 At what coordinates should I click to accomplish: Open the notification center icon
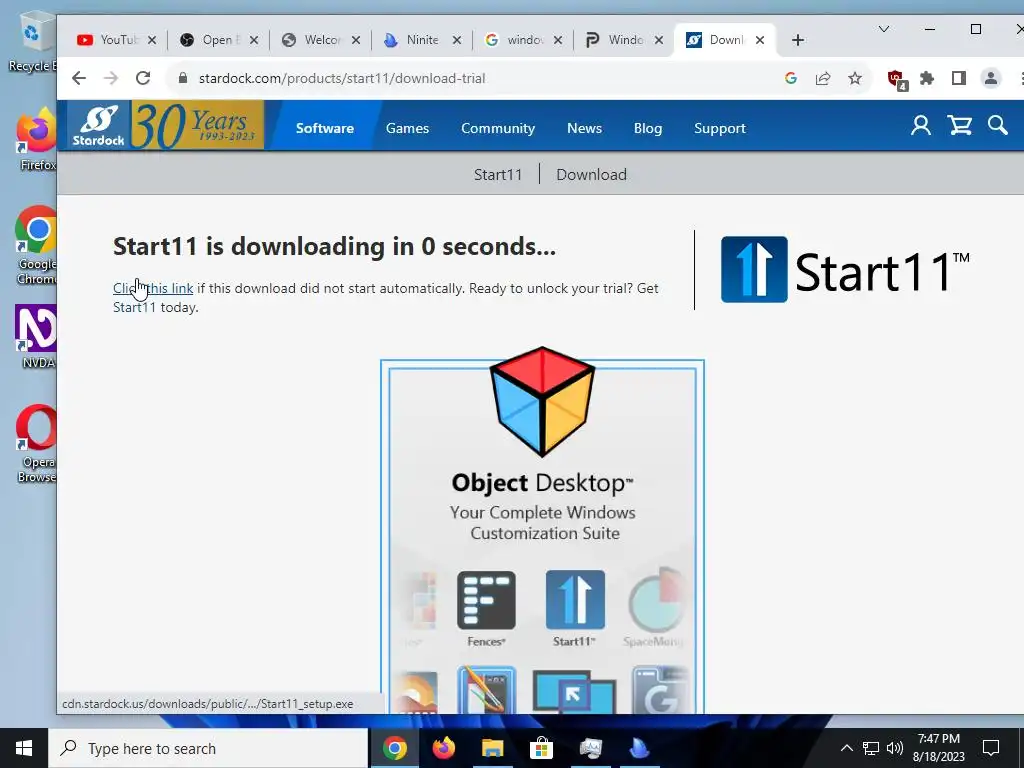click(991, 748)
